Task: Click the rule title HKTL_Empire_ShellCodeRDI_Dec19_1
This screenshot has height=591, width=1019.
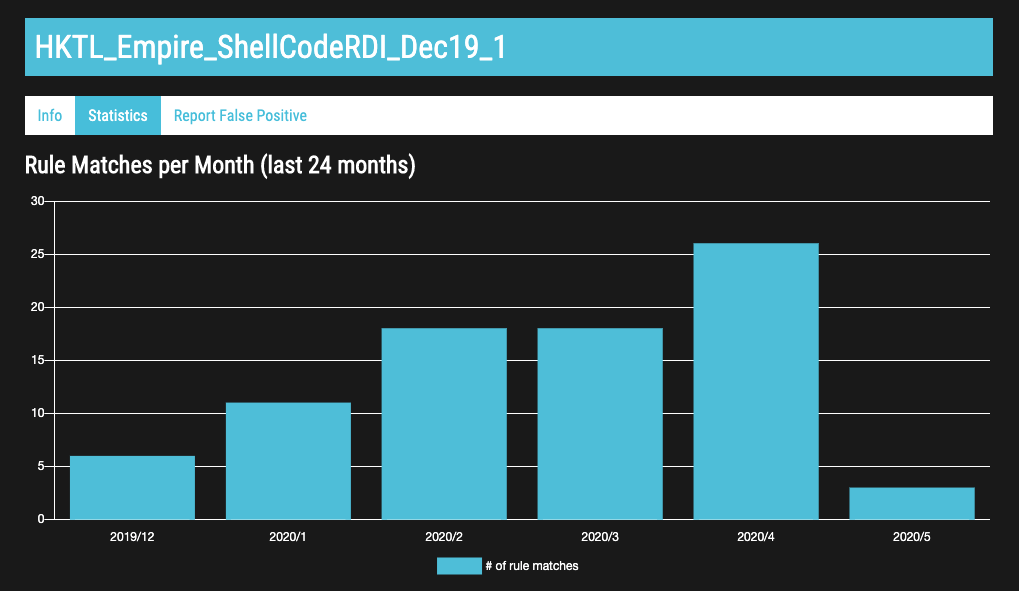Action: 270,48
